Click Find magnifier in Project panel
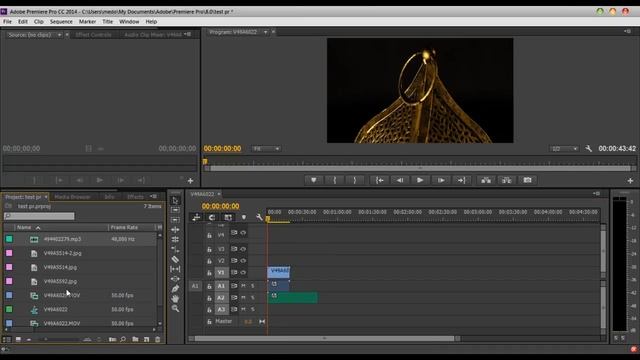This screenshot has width=640, height=360. 123,339
